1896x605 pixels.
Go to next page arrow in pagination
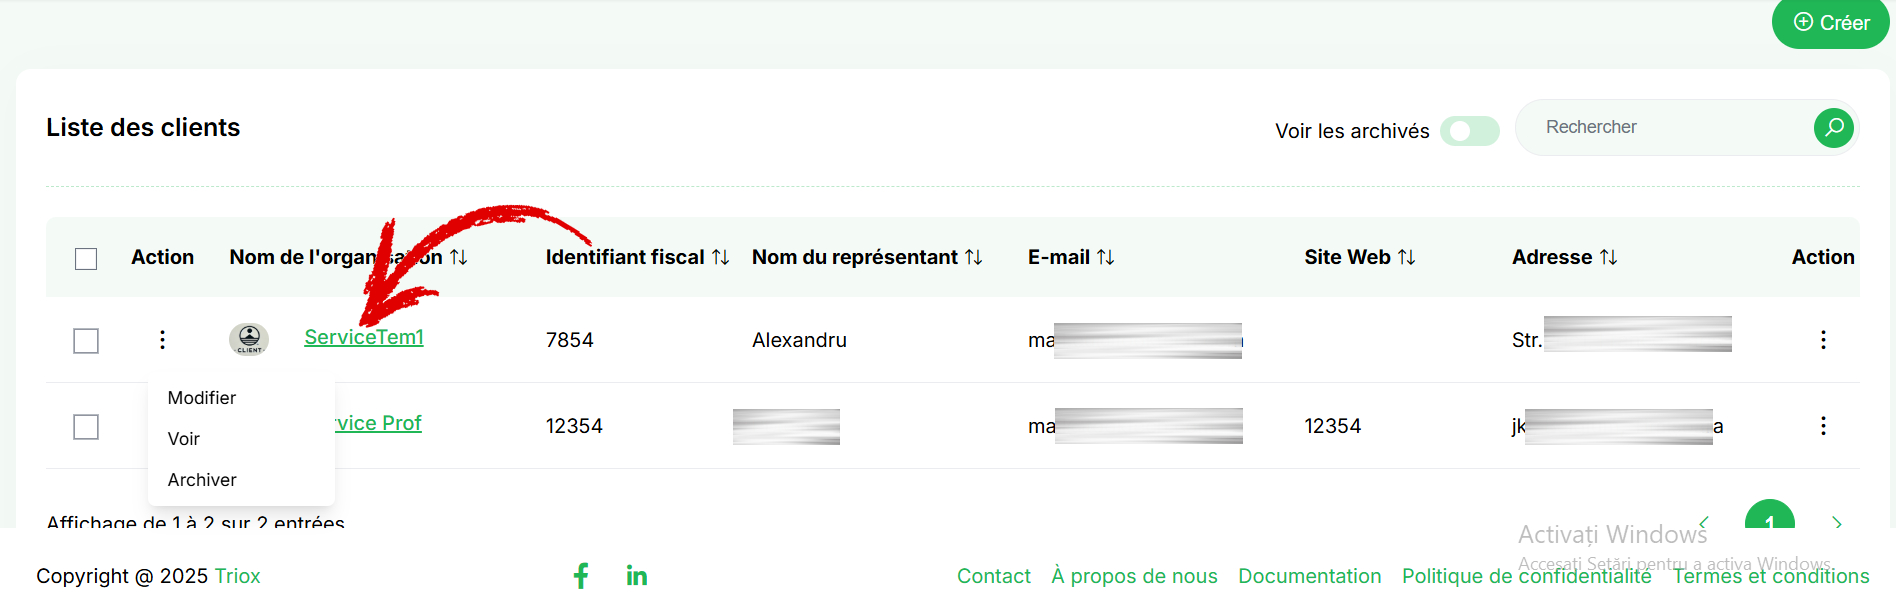coord(1836,523)
